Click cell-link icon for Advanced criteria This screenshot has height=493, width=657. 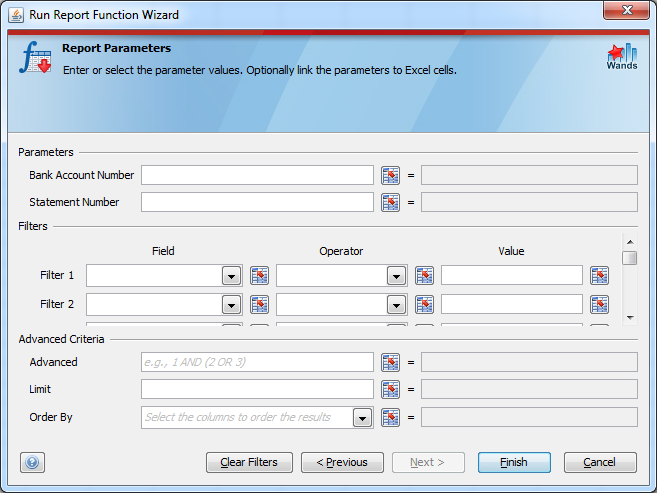coord(390,362)
